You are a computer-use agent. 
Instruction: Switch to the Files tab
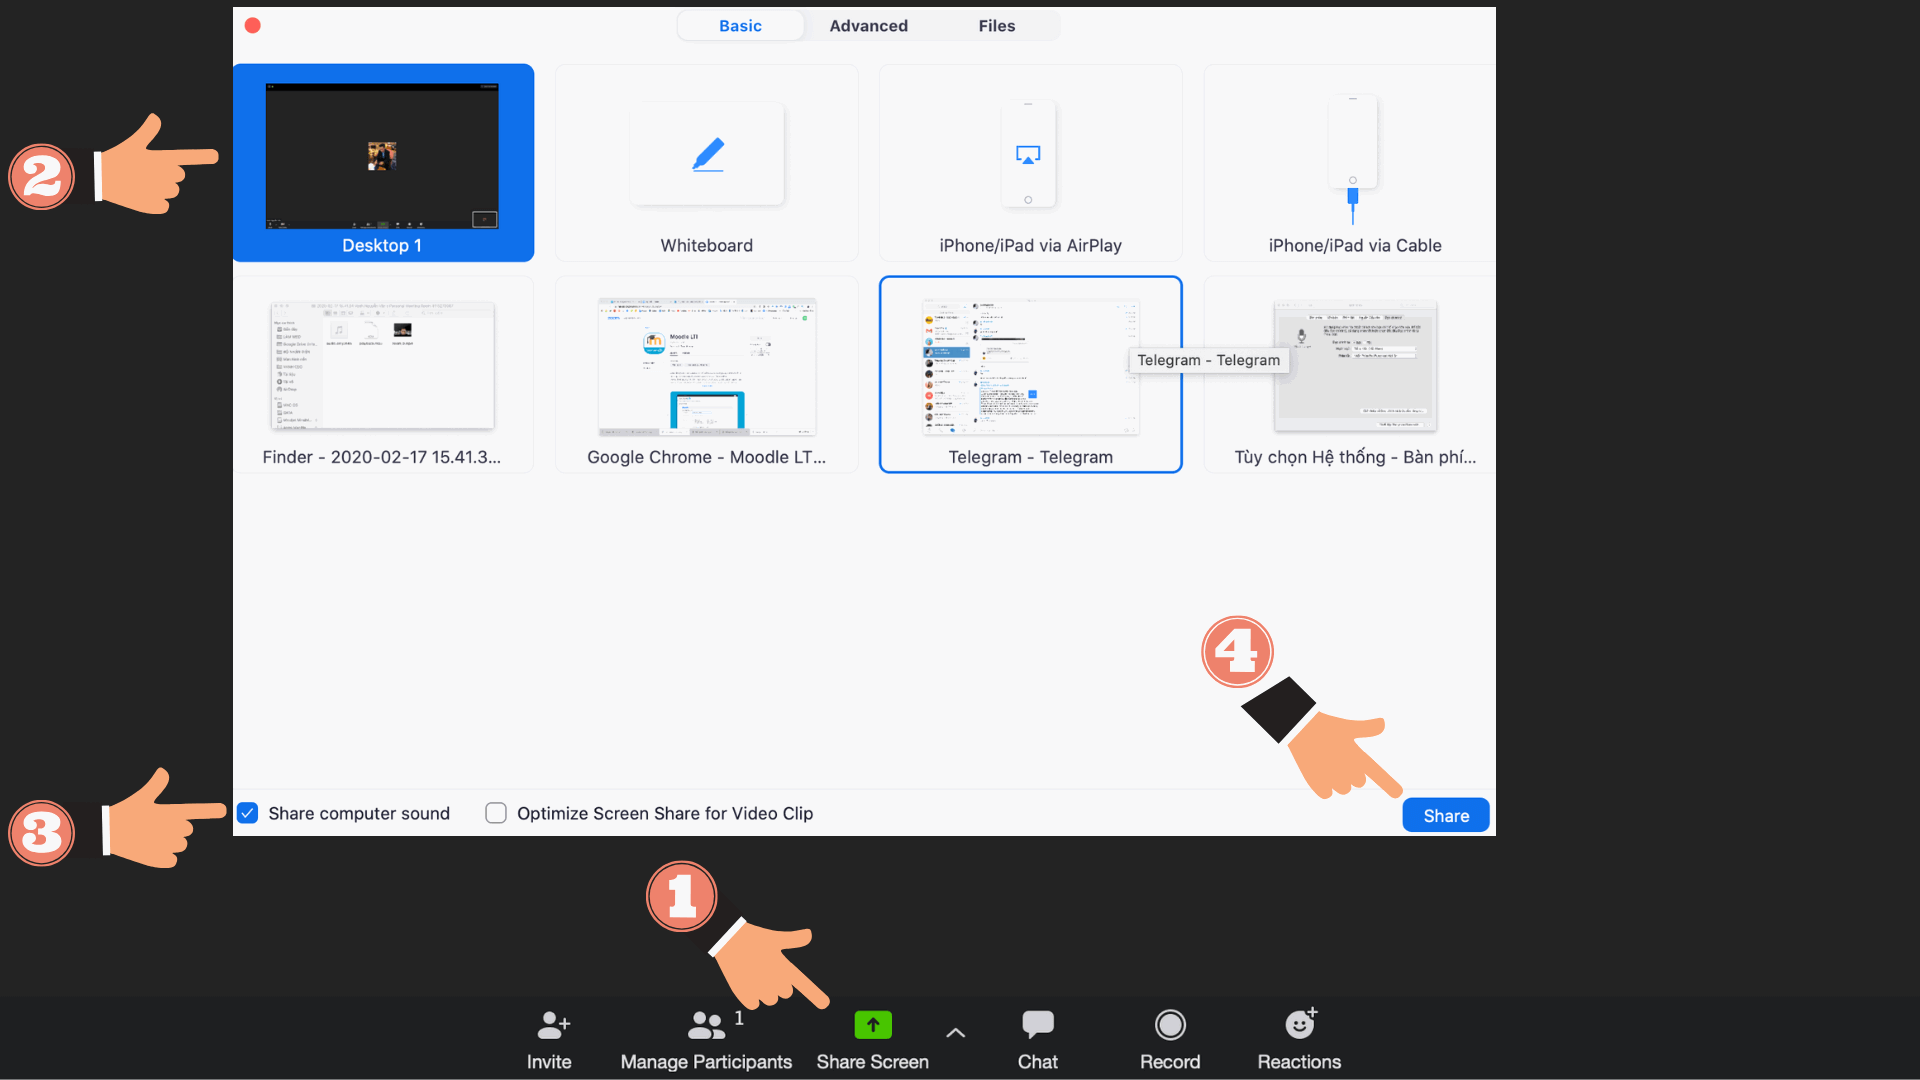(996, 26)
